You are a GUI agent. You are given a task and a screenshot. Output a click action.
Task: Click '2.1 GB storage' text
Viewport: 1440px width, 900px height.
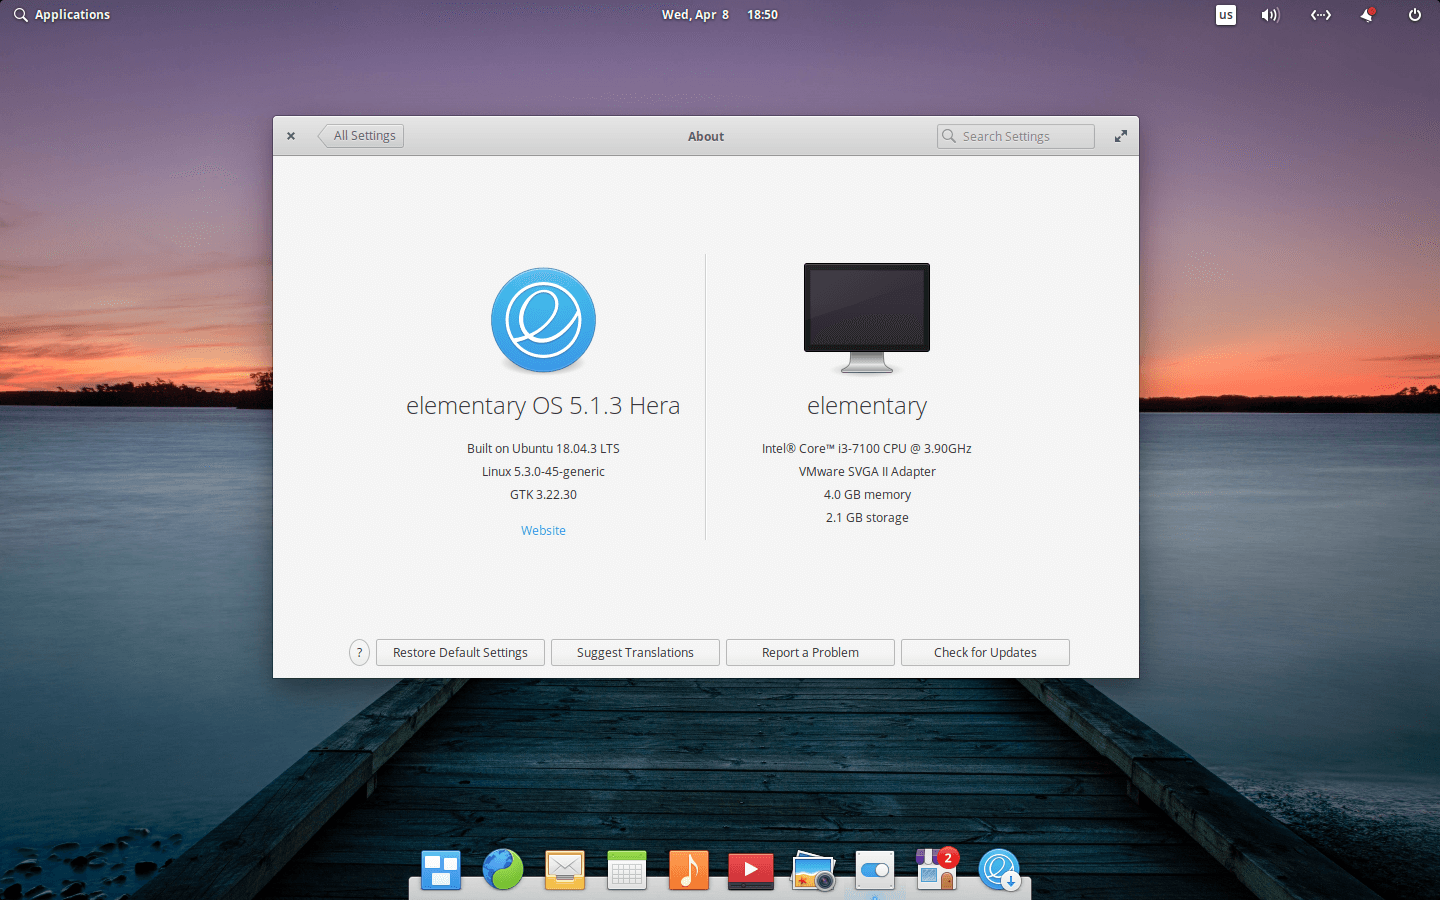pos(867,518)
